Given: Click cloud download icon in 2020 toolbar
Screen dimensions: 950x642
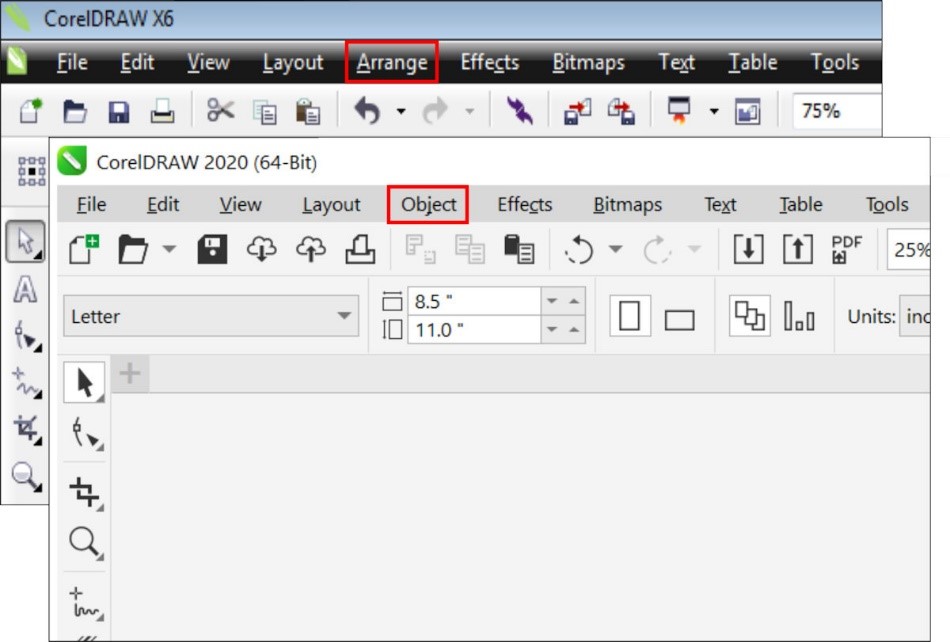Looking at the screenshot, I should [262, 249].
